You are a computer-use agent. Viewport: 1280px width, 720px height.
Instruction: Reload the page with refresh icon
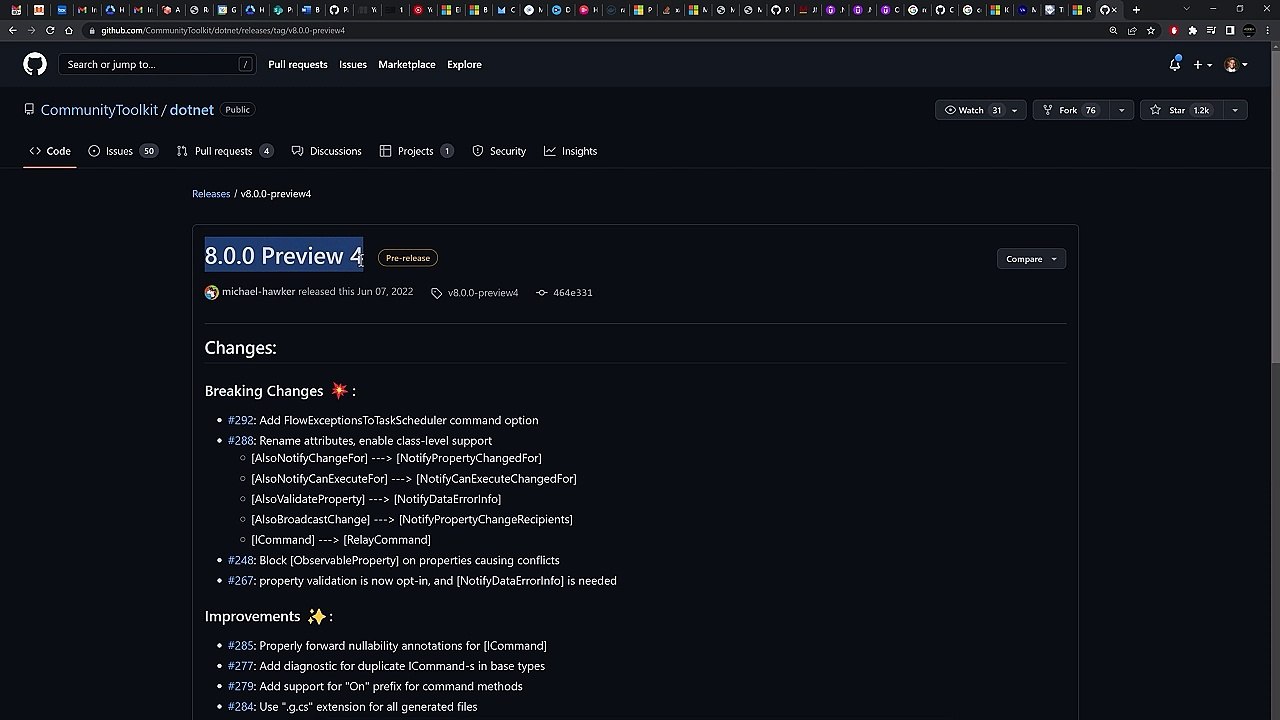point(50,30)
